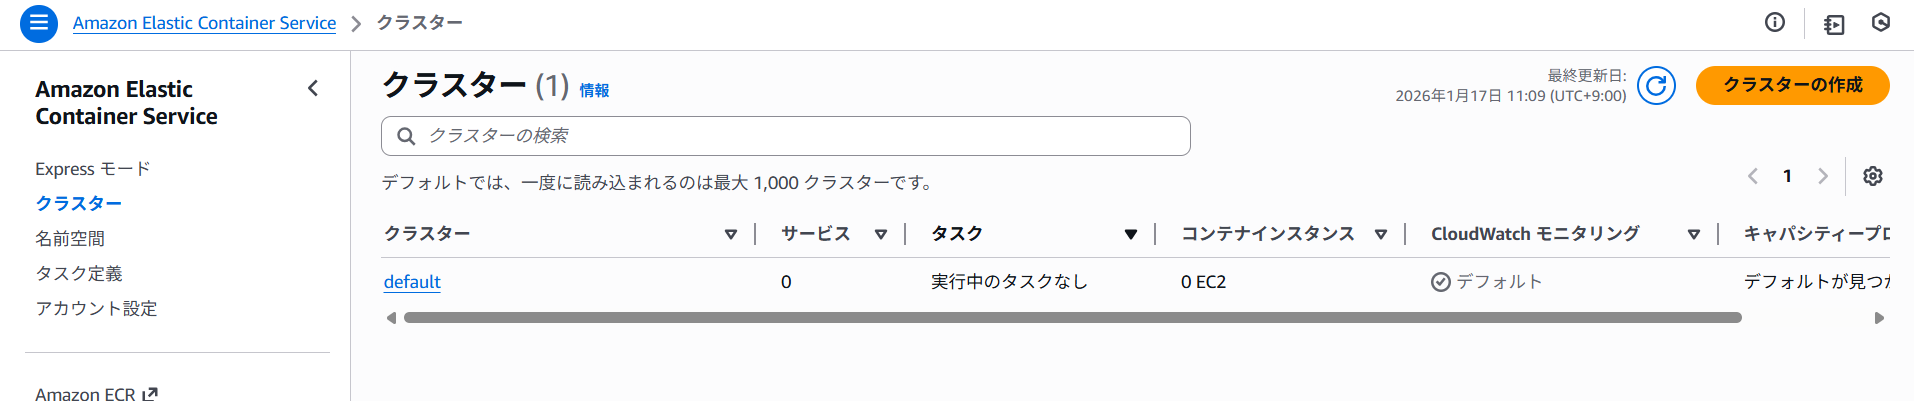Click the info circle icon in header
Screen dimensions: 1914x401
click(1775, 23)
